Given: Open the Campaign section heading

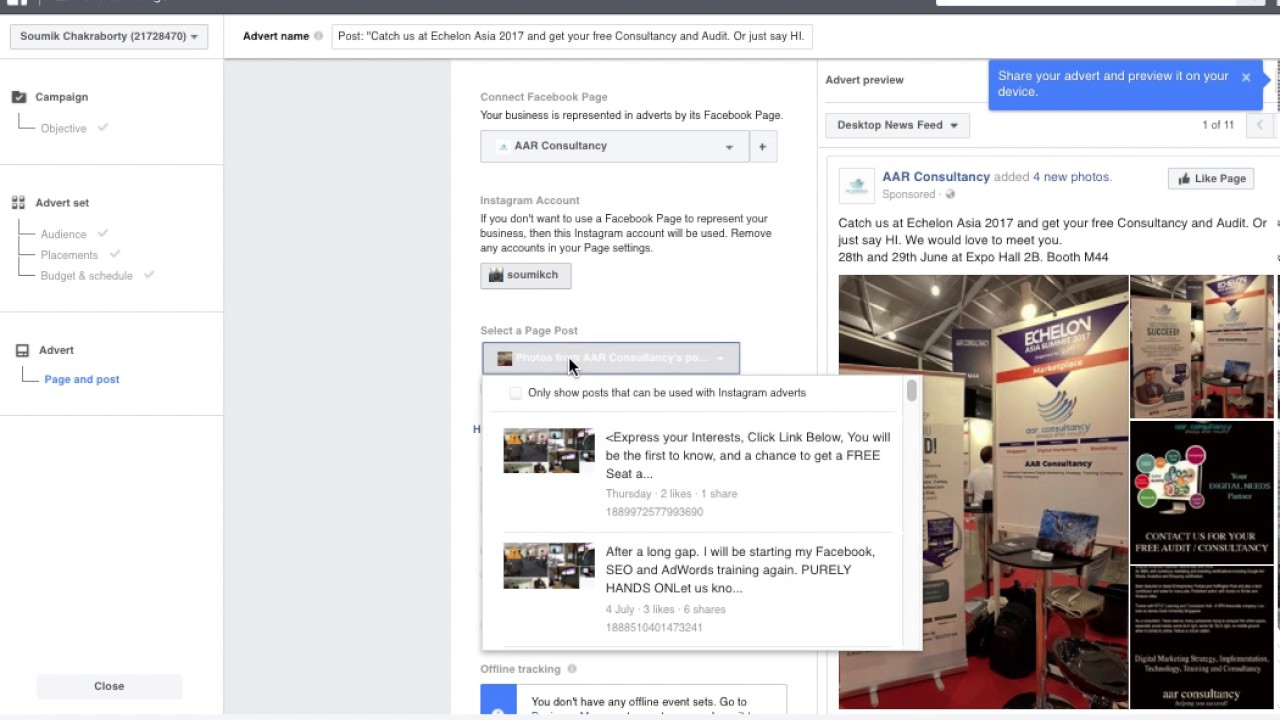Looking at the screenshot, I should pyautogui.click(x=62, y=97).
